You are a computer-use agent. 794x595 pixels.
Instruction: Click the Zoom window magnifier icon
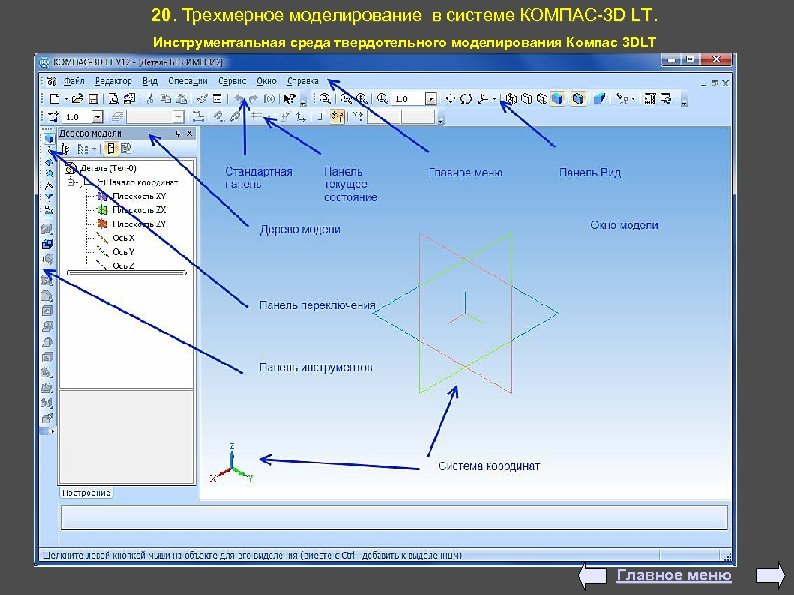[x=325, y=99]
